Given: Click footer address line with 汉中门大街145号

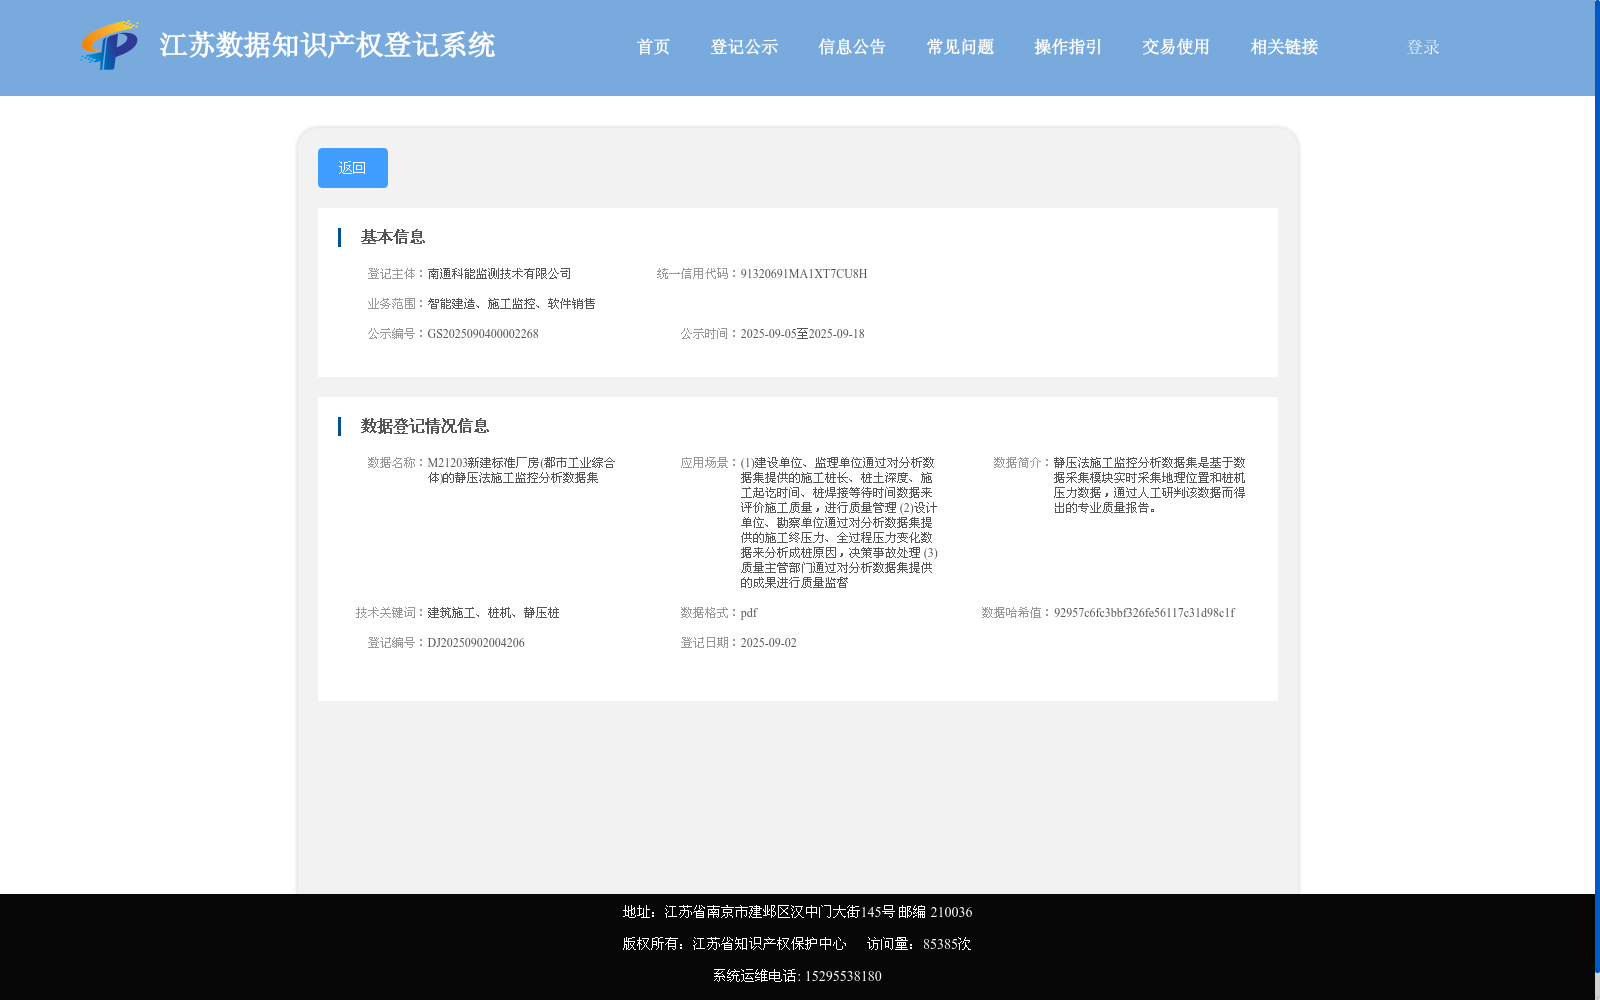Looking at the screenshot, I should pyautogui.click(x=797, y=912).
